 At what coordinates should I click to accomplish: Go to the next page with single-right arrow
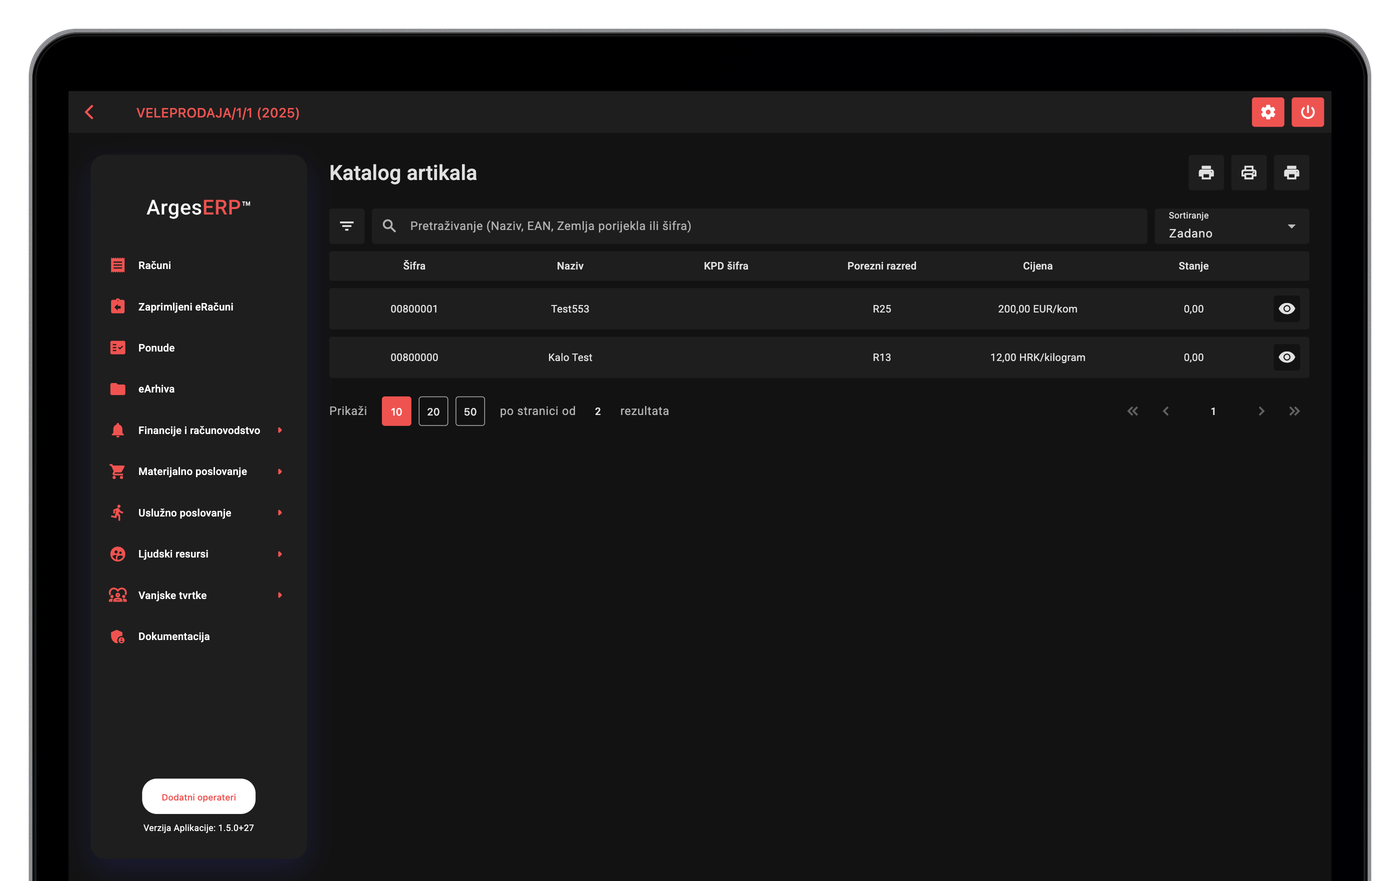[x=1261, y=411]
